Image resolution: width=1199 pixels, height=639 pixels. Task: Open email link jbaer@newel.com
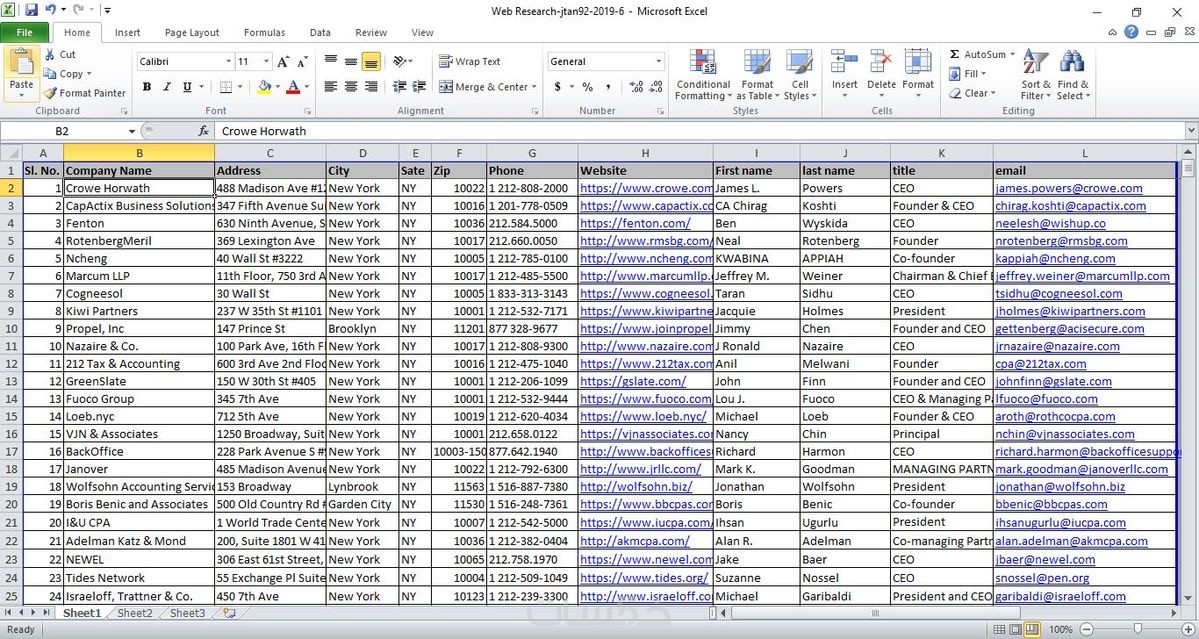tap(1045, 560)
